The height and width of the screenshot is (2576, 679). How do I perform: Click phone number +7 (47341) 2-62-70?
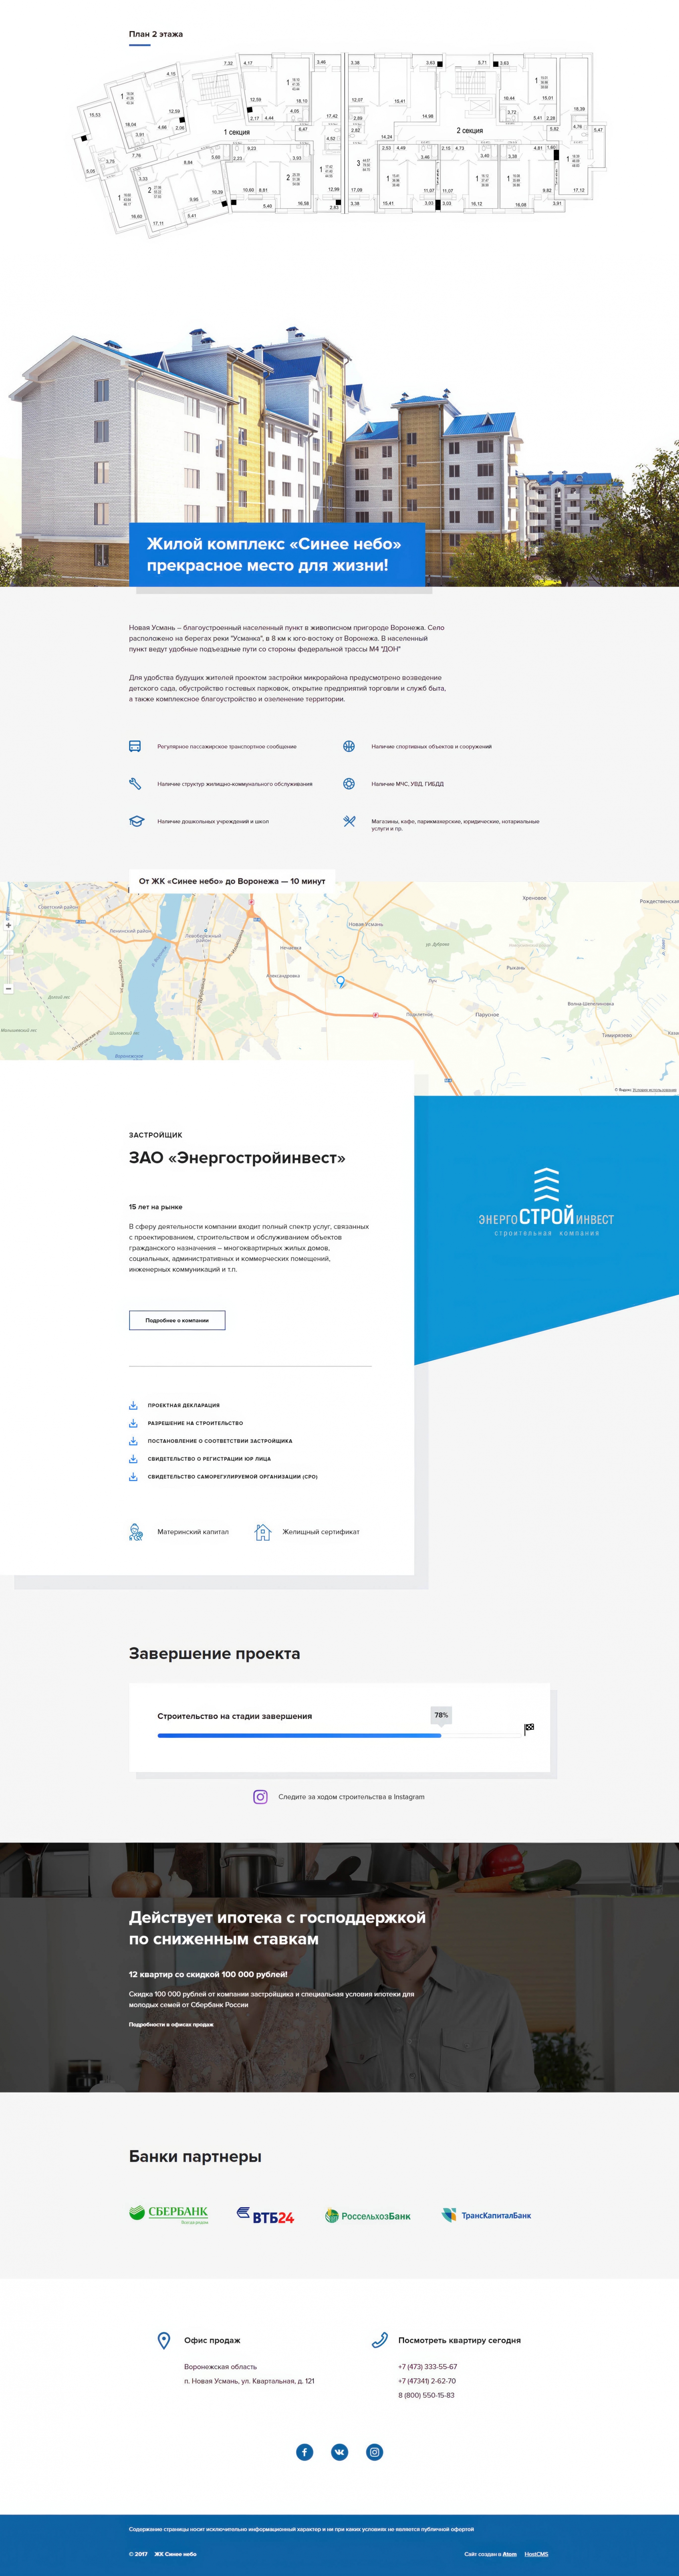click(x=427, y=2381)
